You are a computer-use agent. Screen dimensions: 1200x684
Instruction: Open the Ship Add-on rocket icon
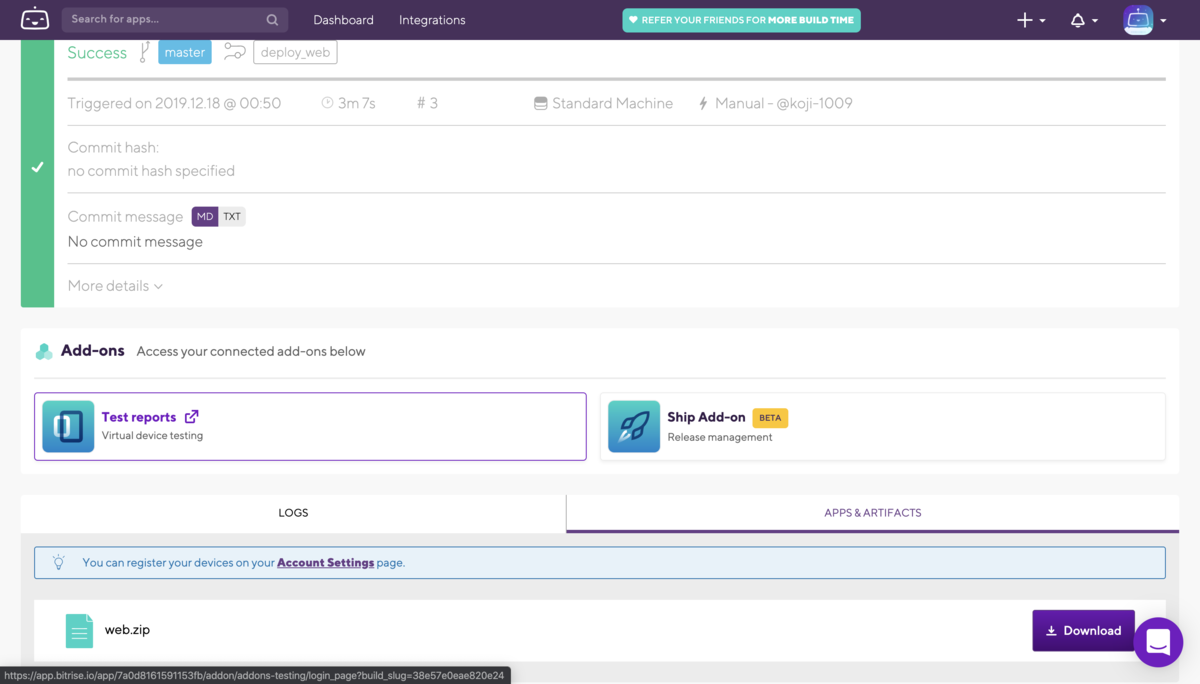pyautogui.click(x=634, y=427)
